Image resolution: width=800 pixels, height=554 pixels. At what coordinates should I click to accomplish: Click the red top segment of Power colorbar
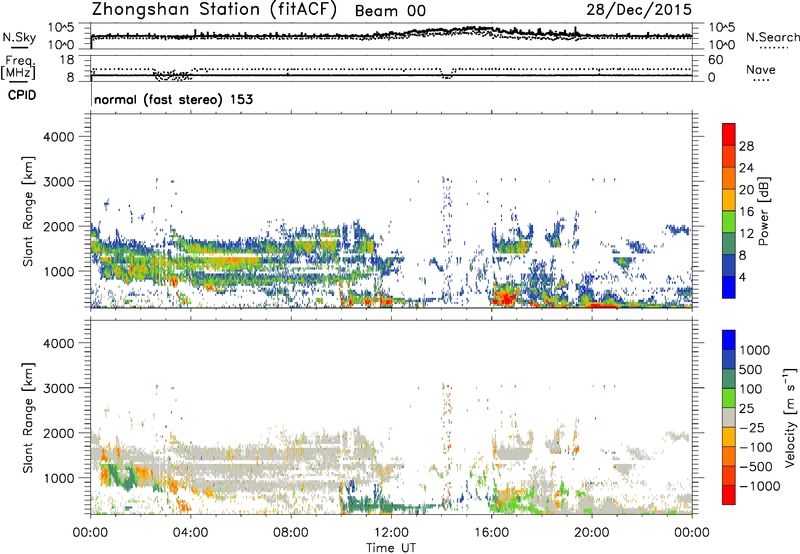tap(729, 135)
